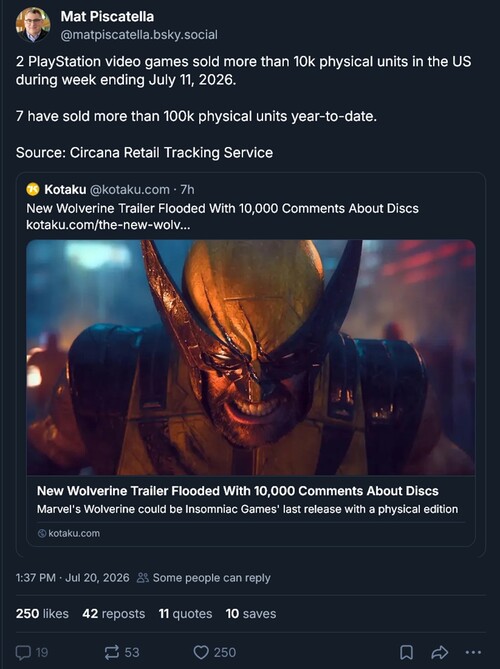500x669 pixels.
Task: View the 42 reposts list
Action: coord(113,614)
